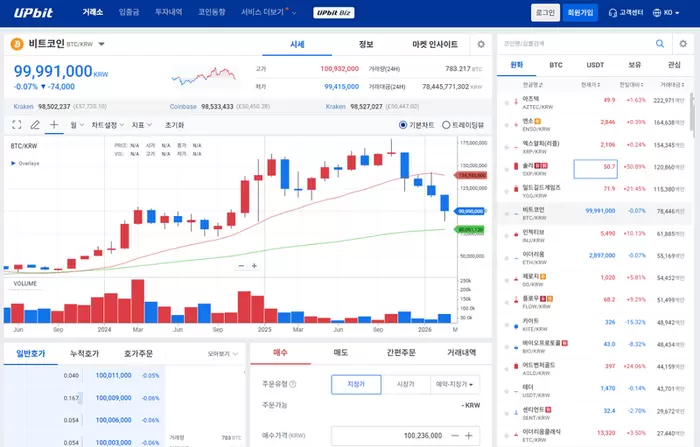Click the 회원가입 button

click(x=579, y=13)
